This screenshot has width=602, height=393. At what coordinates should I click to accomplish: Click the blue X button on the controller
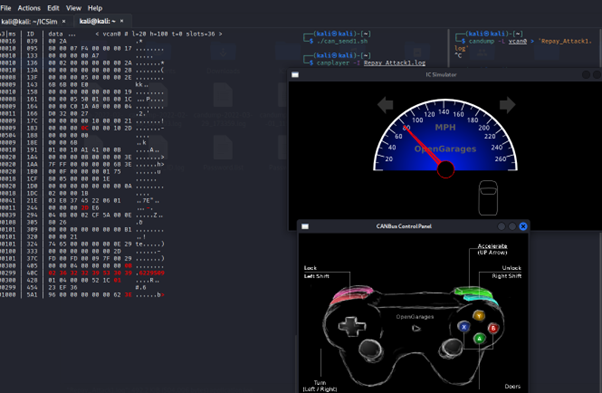coord(464,327)
